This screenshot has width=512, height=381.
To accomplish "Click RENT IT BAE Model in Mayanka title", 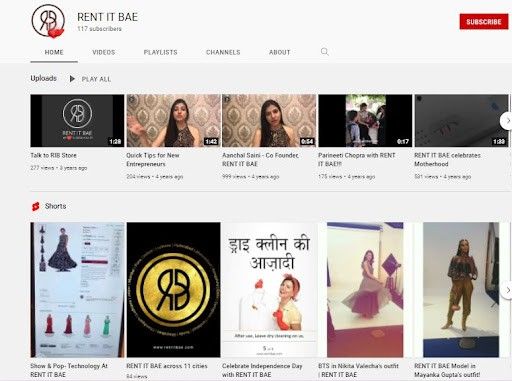I will tap(447, 370).
